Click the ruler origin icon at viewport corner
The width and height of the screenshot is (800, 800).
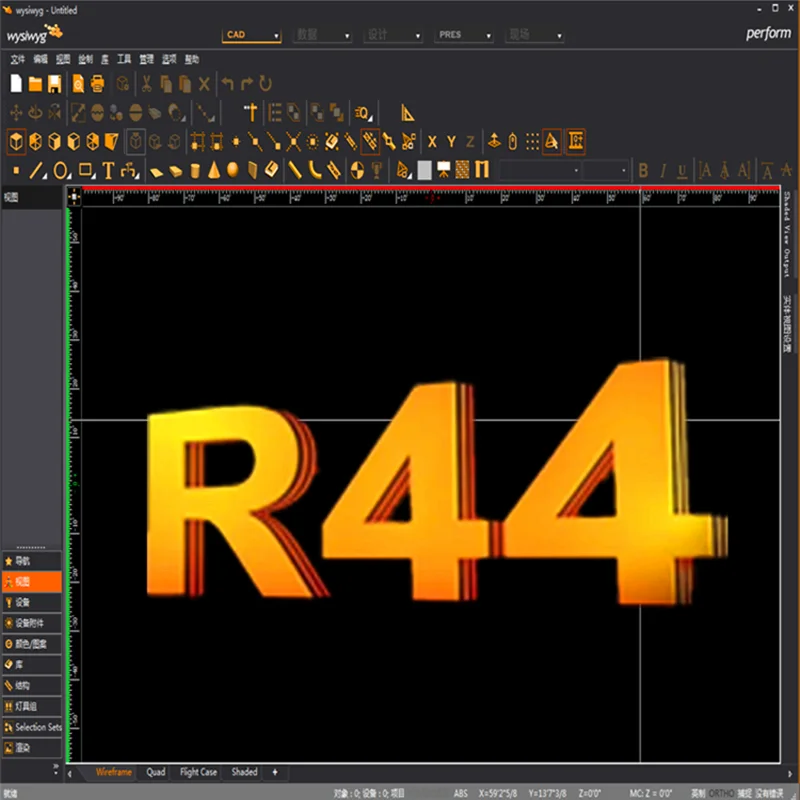pos(74,197)
